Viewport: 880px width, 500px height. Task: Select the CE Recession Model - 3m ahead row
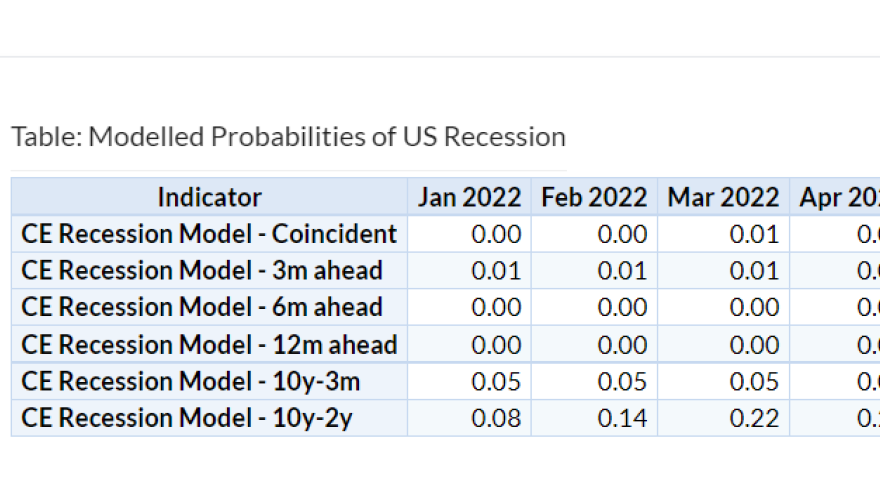pyautogui.click(x=201, y=271)
